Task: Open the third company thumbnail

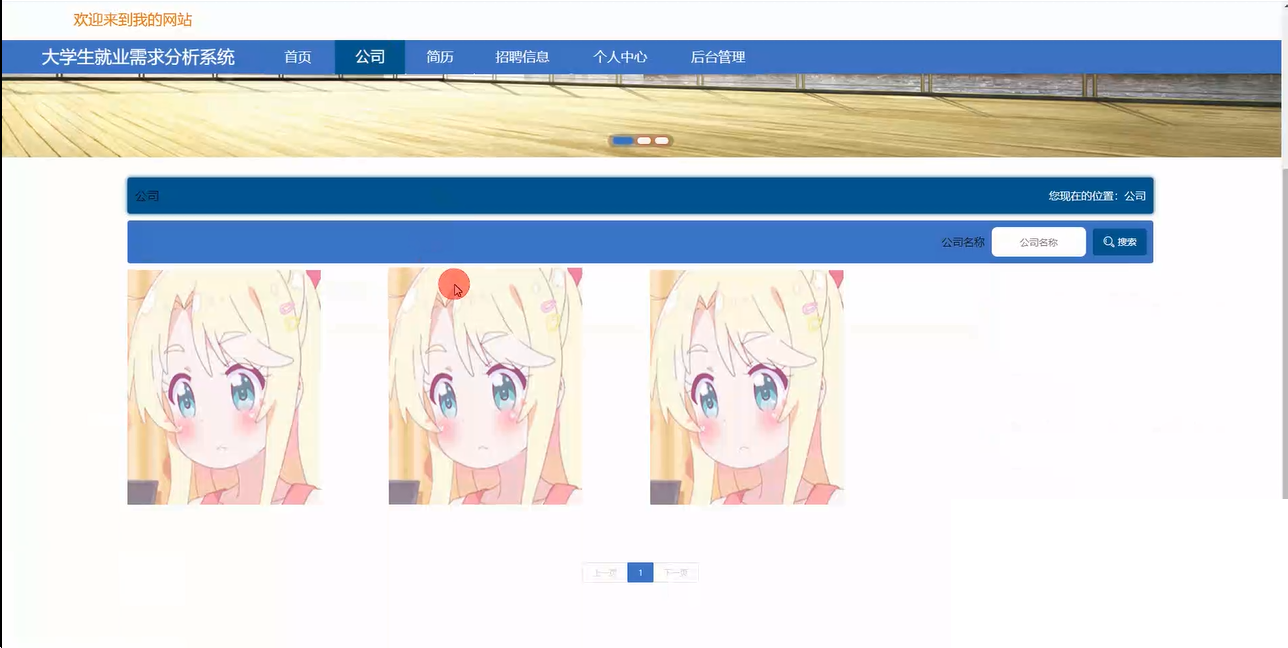Action: [x=747, y=387]
